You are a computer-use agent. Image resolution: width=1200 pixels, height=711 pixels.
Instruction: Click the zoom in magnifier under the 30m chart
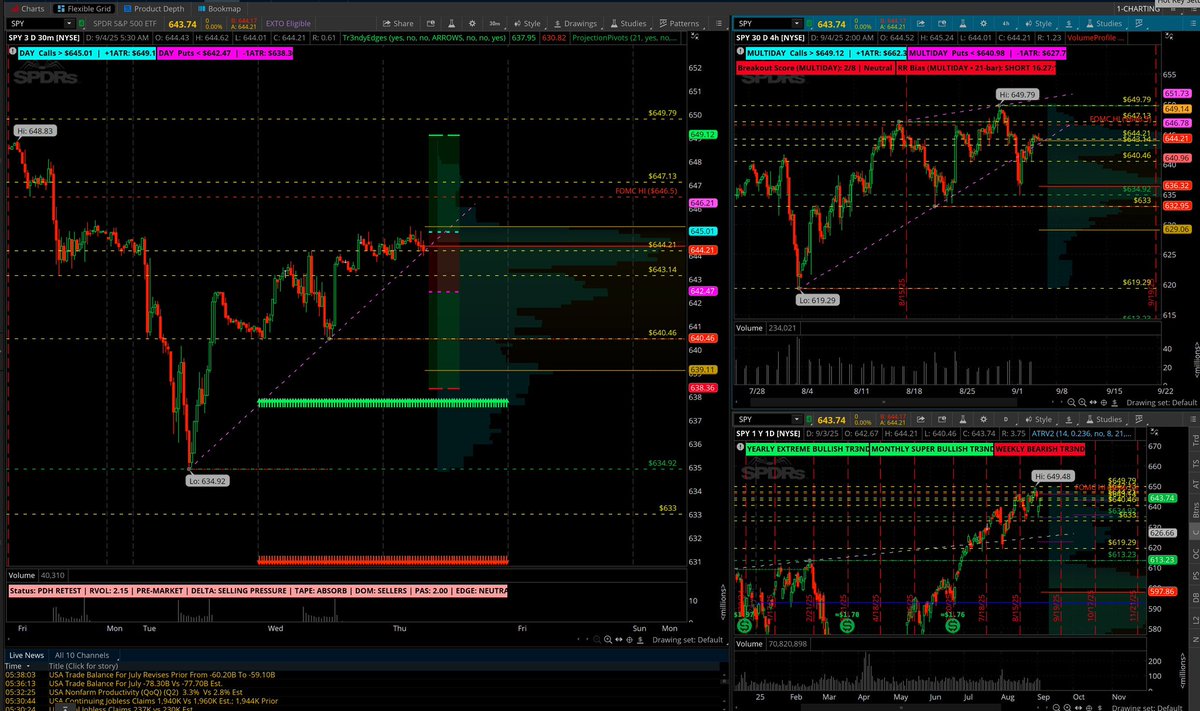608,639
